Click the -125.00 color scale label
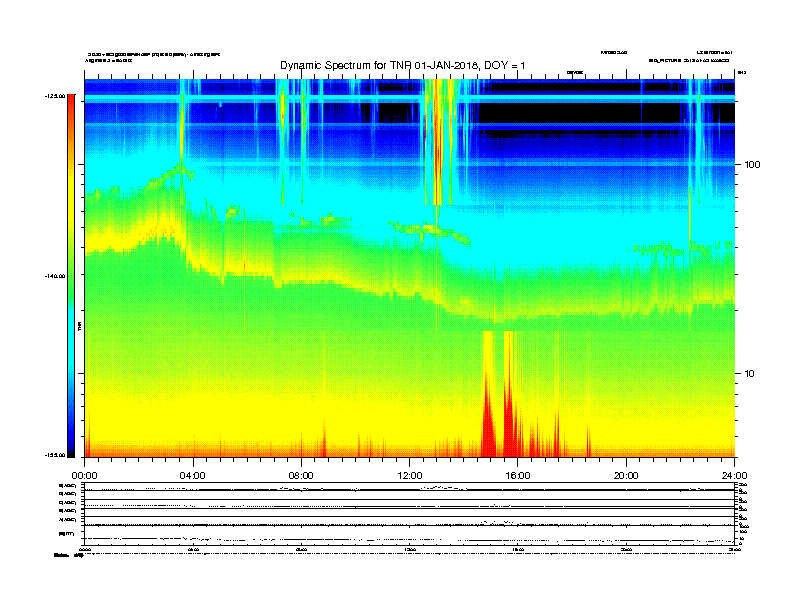The height and width of the screenshot is (612, 792). 55,96
